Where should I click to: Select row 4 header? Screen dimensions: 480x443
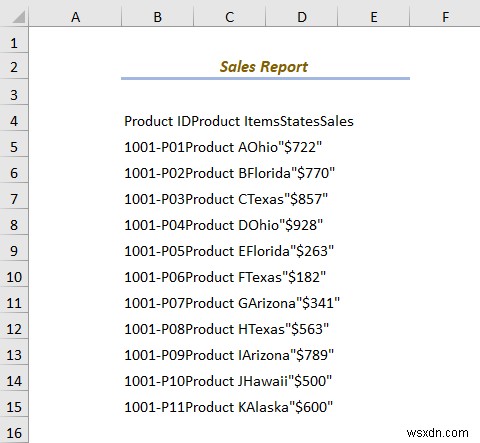pos(14,121)
